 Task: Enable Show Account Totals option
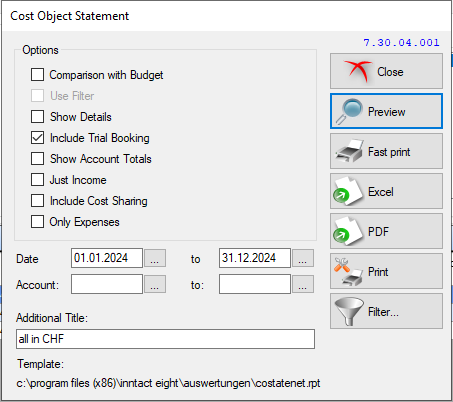coord(37,159)
